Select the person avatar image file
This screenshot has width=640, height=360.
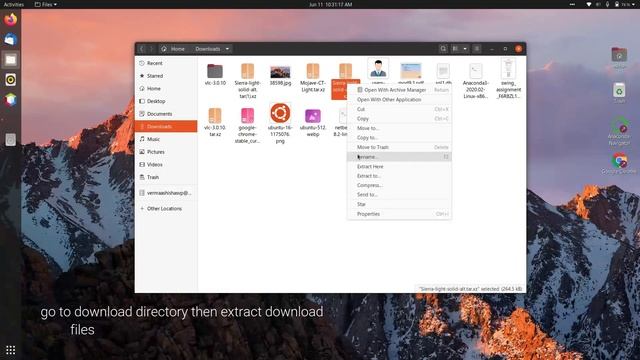point(378,68)
